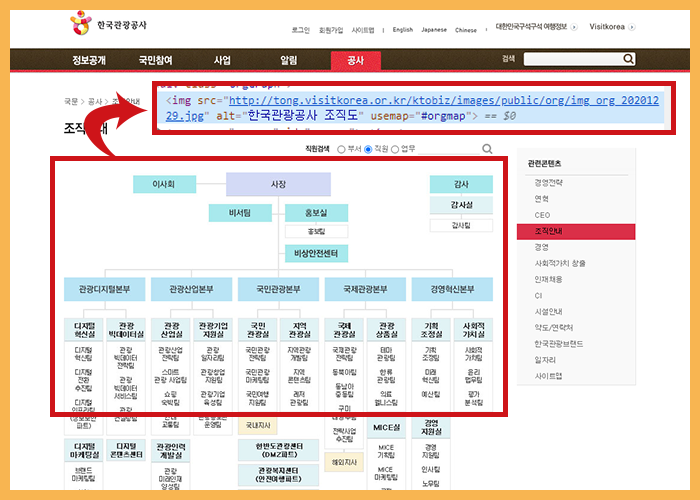The width and height of the screenshot is (700, 500).
Task: Open the 알림 main menu
Action: 288,60
